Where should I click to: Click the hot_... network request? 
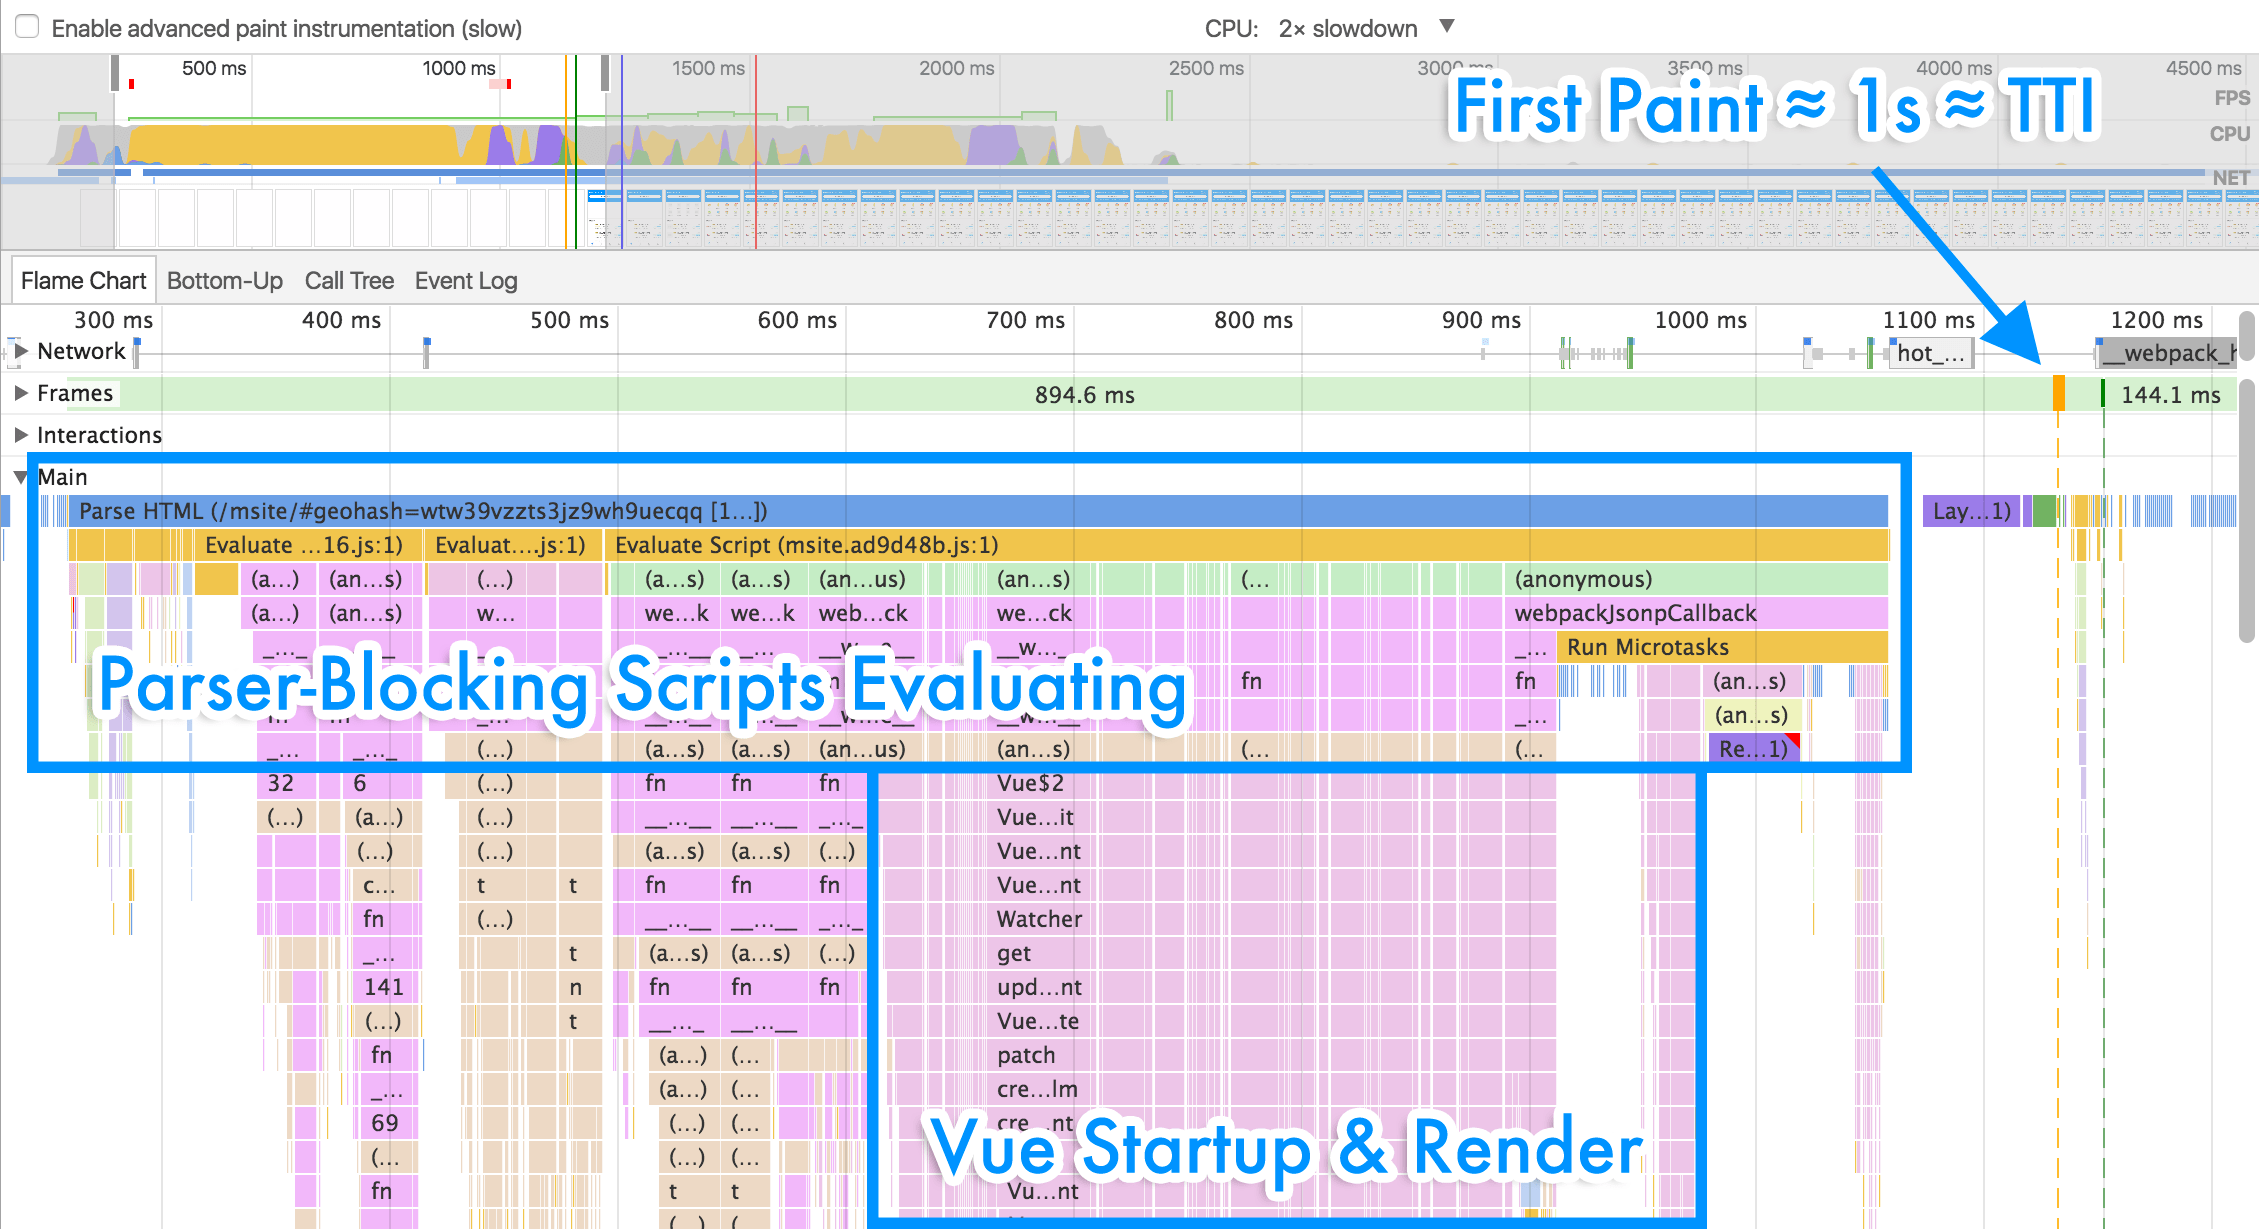coord(1930,353)
